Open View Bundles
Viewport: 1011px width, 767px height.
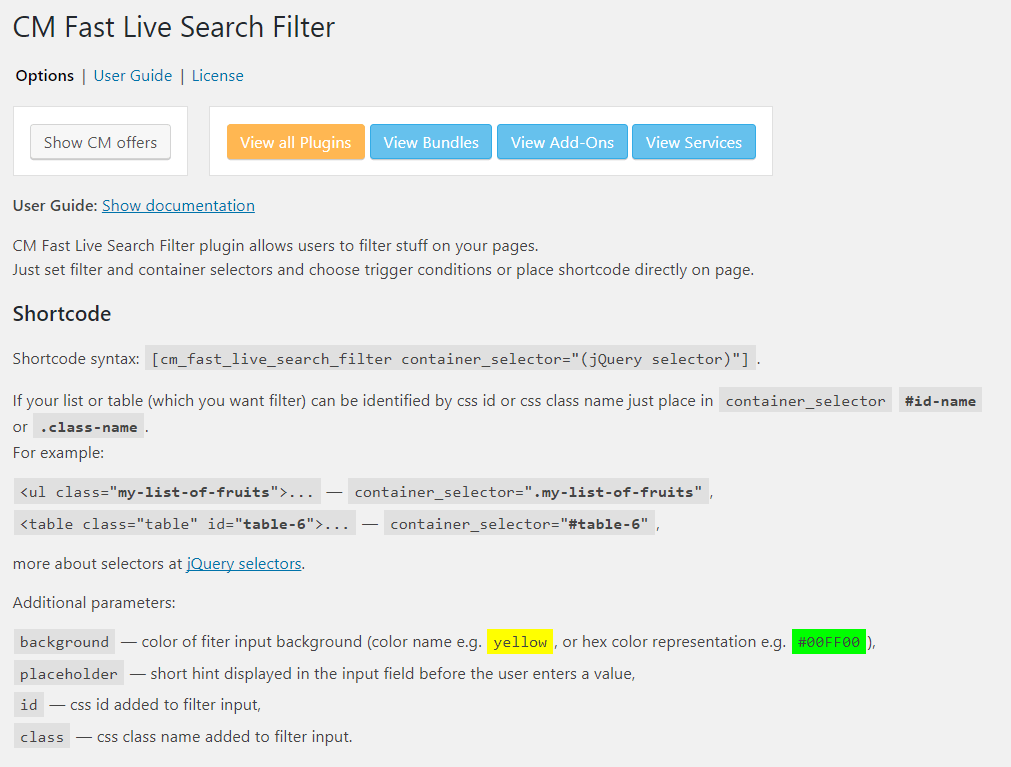coord(431,142)
